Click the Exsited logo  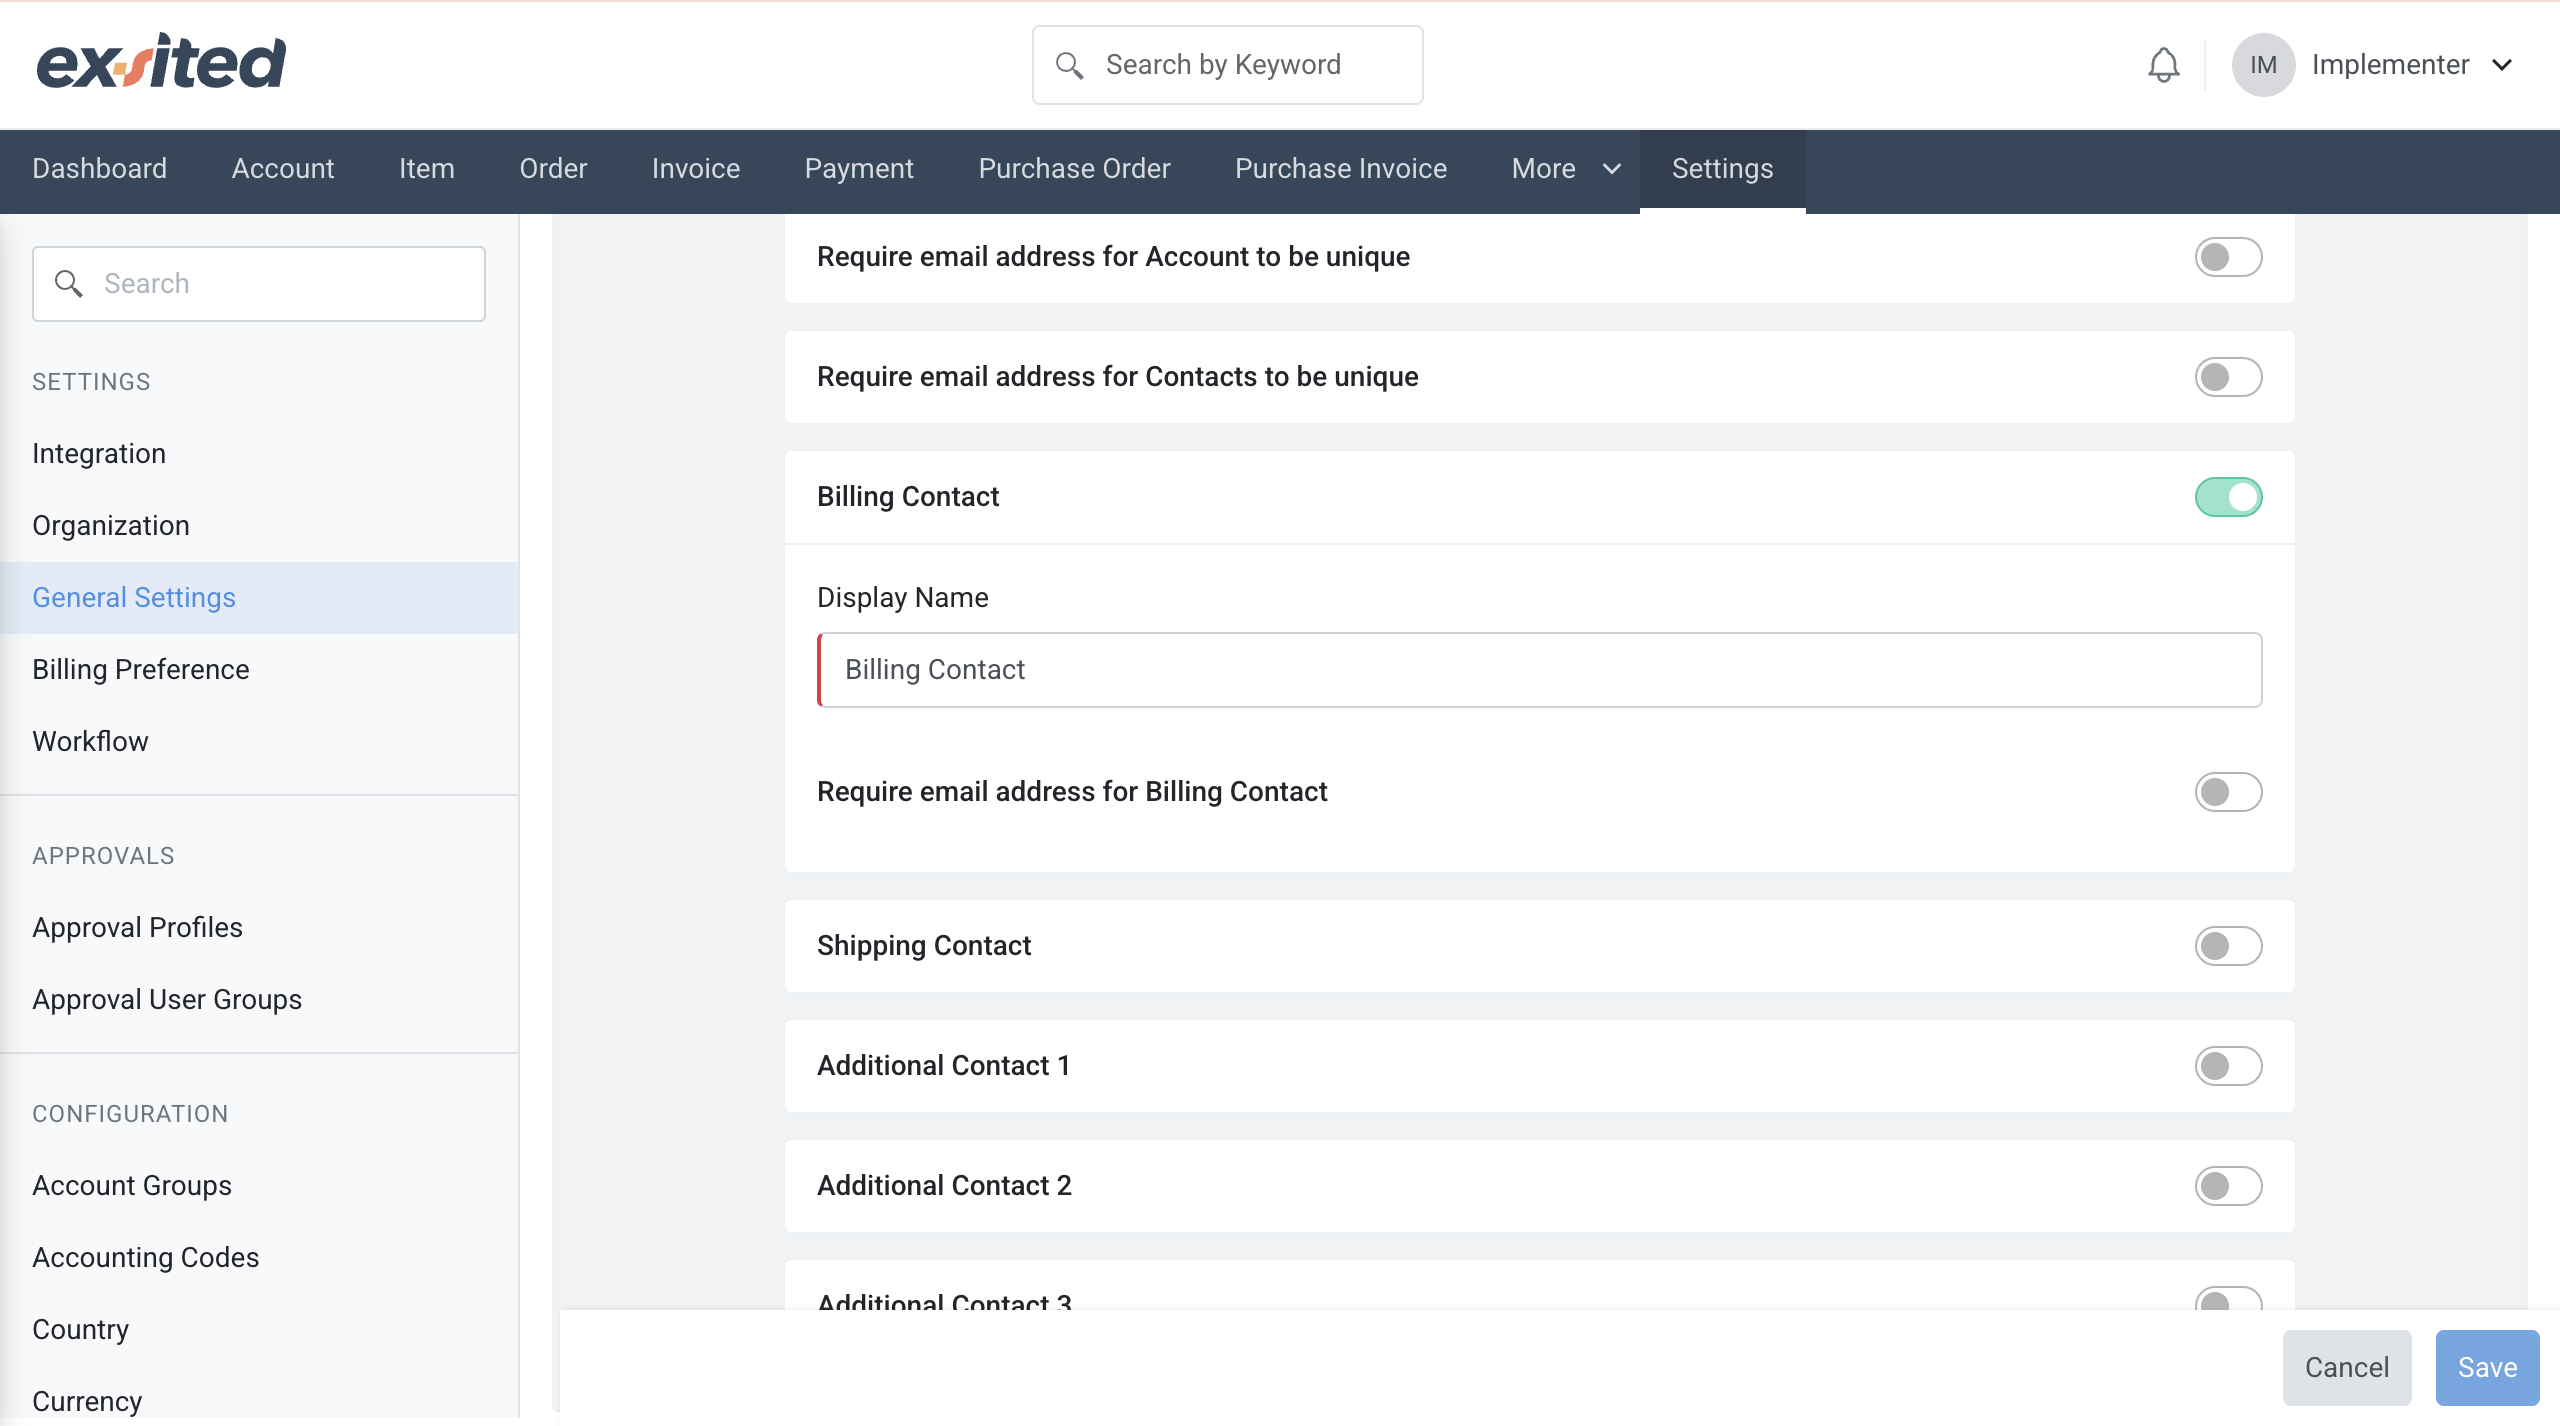161,62
